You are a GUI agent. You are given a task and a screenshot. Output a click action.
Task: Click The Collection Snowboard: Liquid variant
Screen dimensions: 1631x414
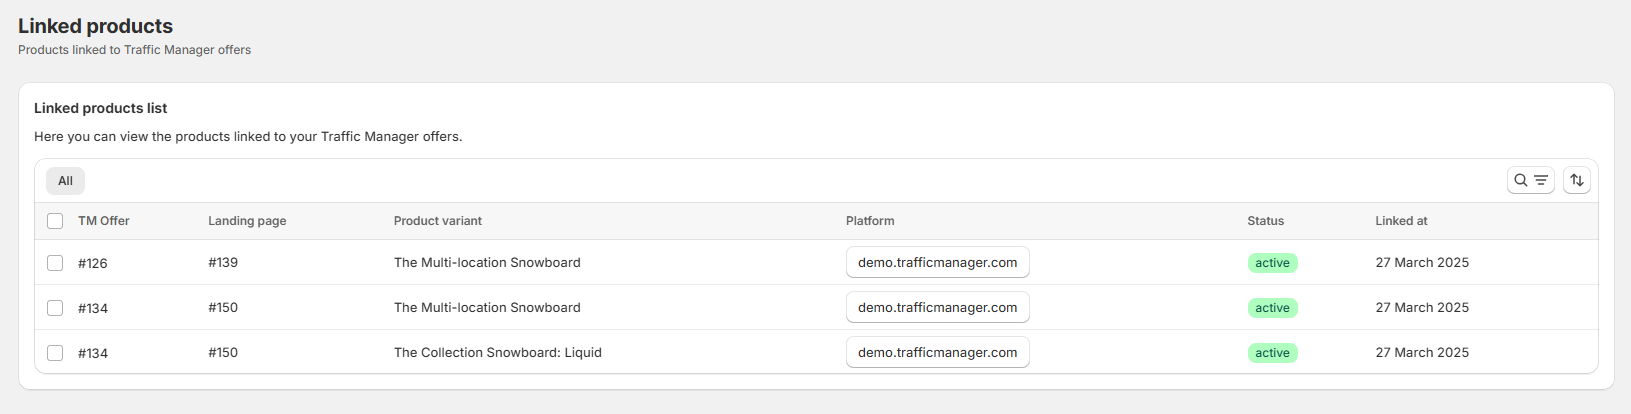497,353
